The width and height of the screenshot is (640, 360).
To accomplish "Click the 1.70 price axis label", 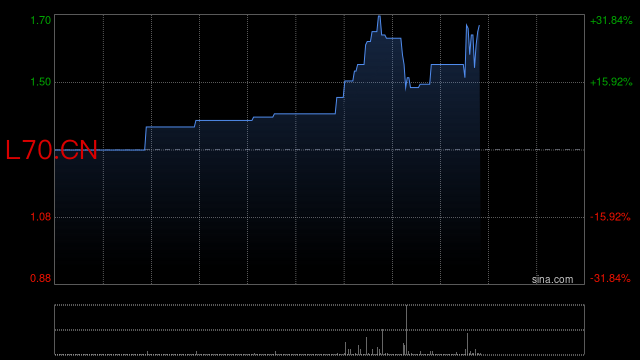I will 41,20.
